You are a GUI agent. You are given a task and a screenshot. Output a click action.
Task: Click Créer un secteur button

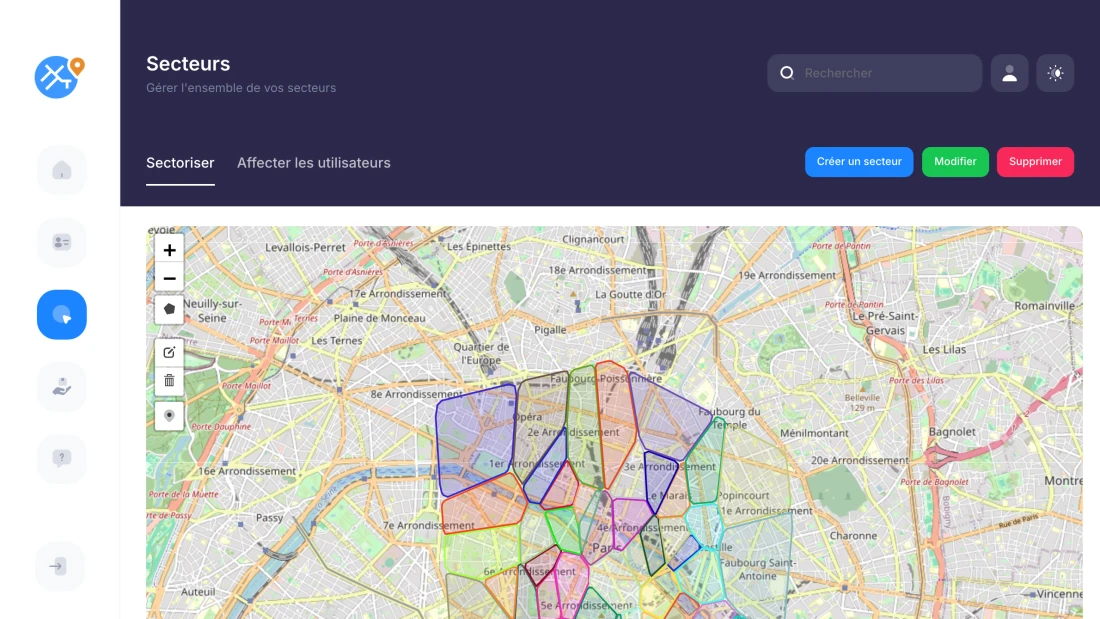859,161
